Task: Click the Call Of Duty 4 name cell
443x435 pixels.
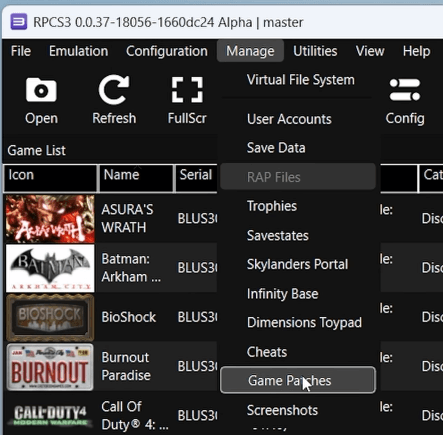Action: click(x=135, y=415)
